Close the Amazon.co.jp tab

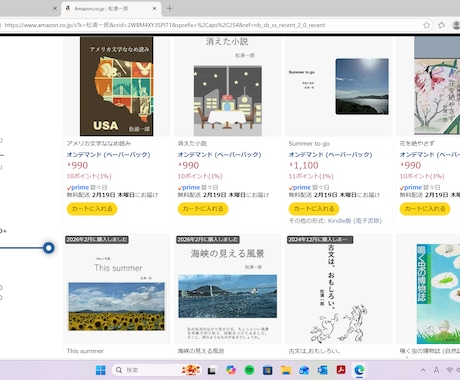pos(155,8)
